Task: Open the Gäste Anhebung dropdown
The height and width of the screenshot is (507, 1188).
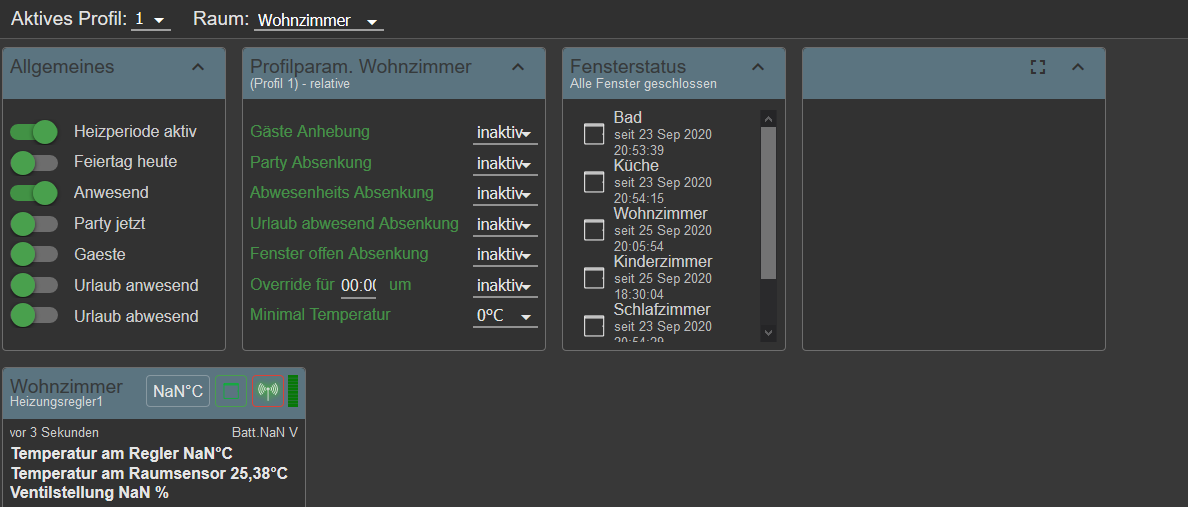Action: [505, 133]
